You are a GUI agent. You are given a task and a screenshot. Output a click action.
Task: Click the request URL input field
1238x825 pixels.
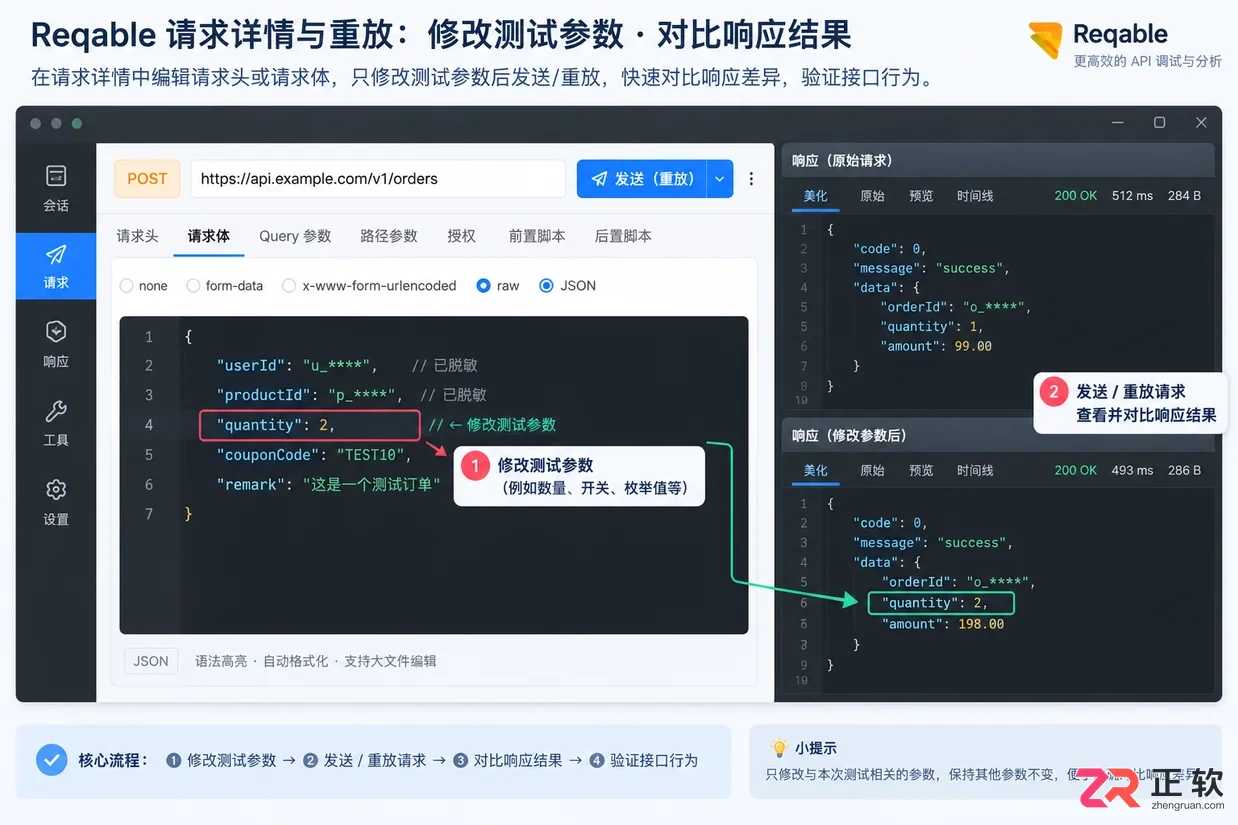pos(378,179)
